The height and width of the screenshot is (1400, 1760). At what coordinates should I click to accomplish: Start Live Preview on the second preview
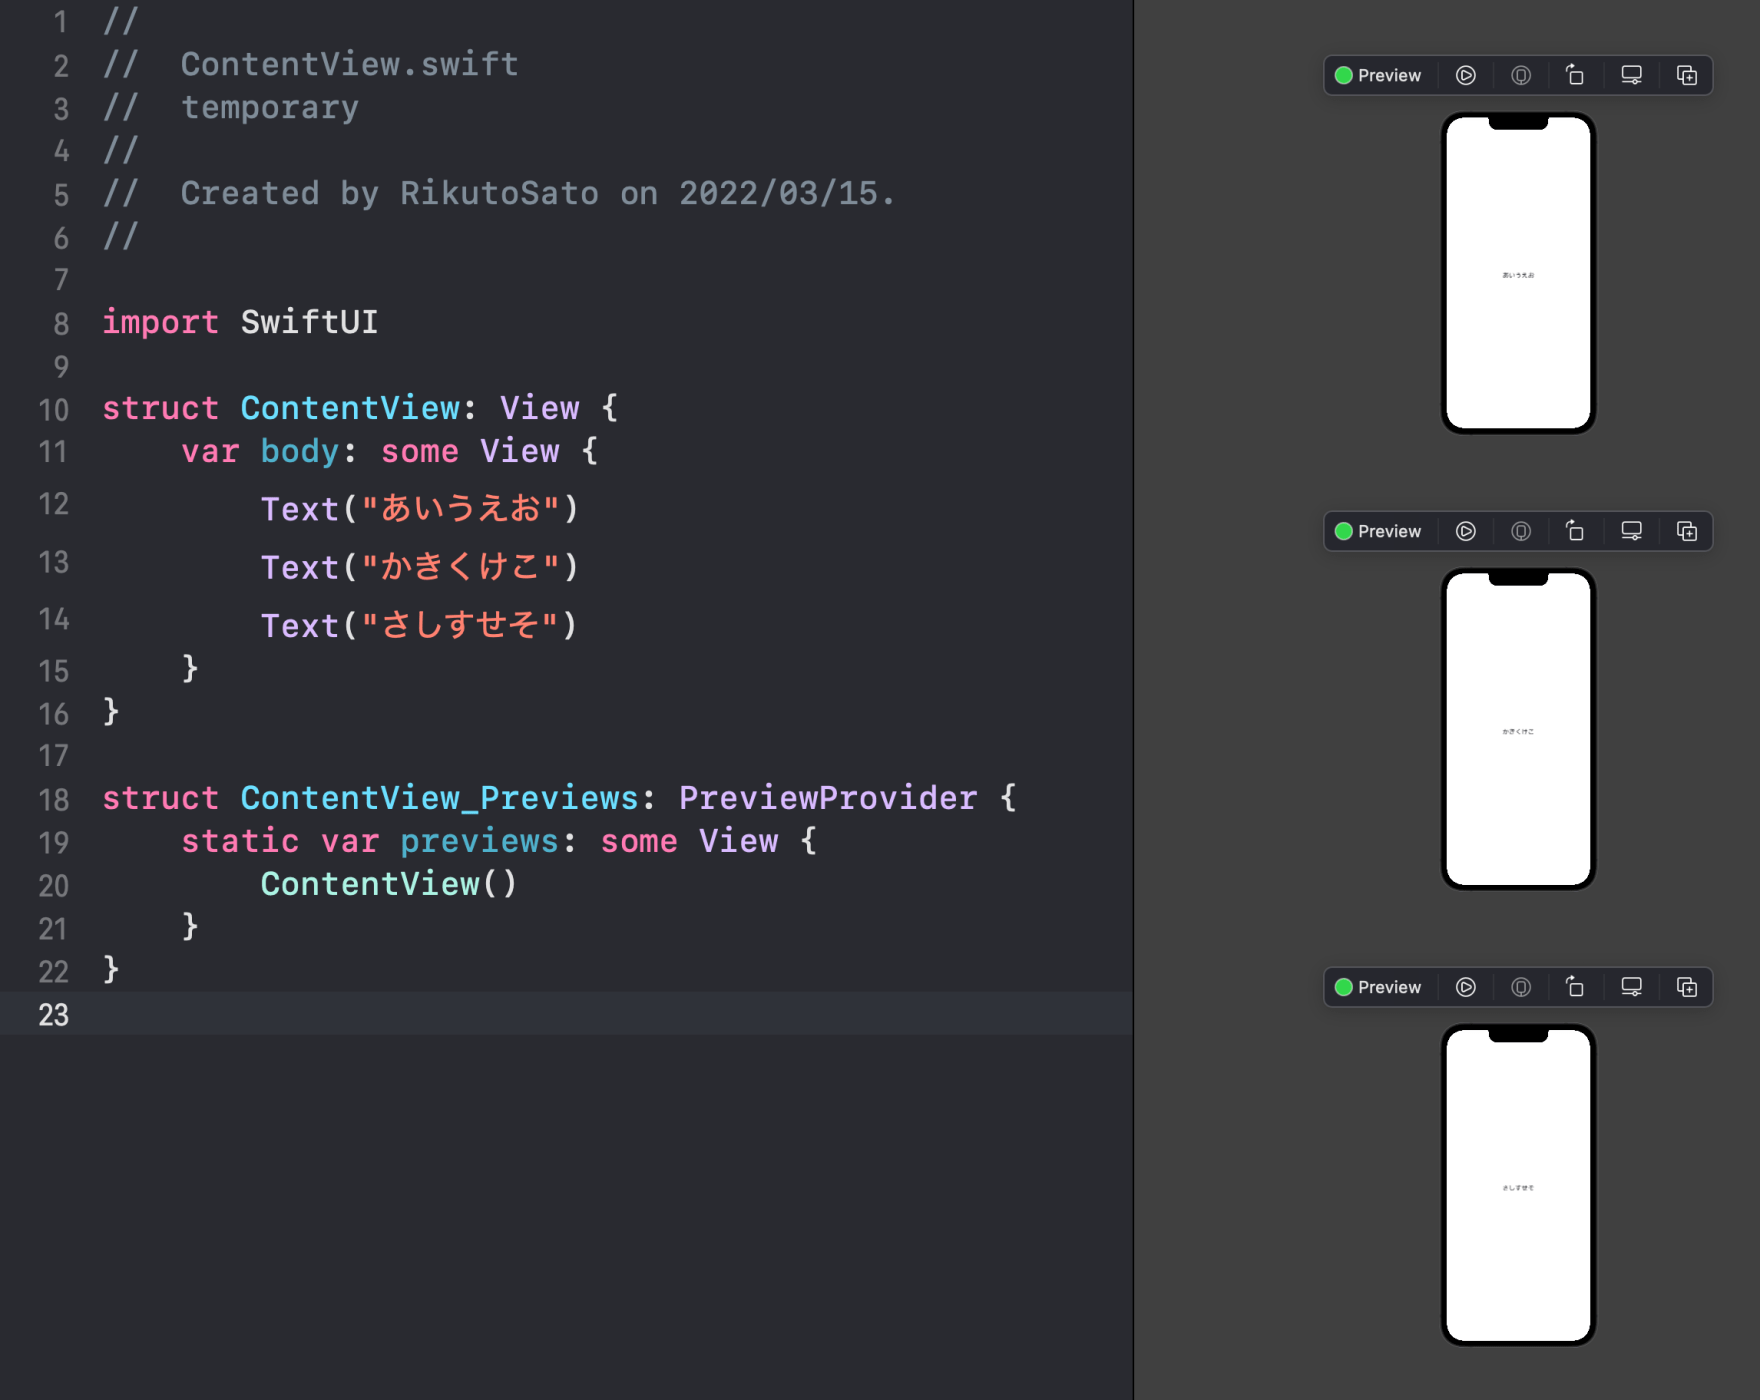point(1465,531)
